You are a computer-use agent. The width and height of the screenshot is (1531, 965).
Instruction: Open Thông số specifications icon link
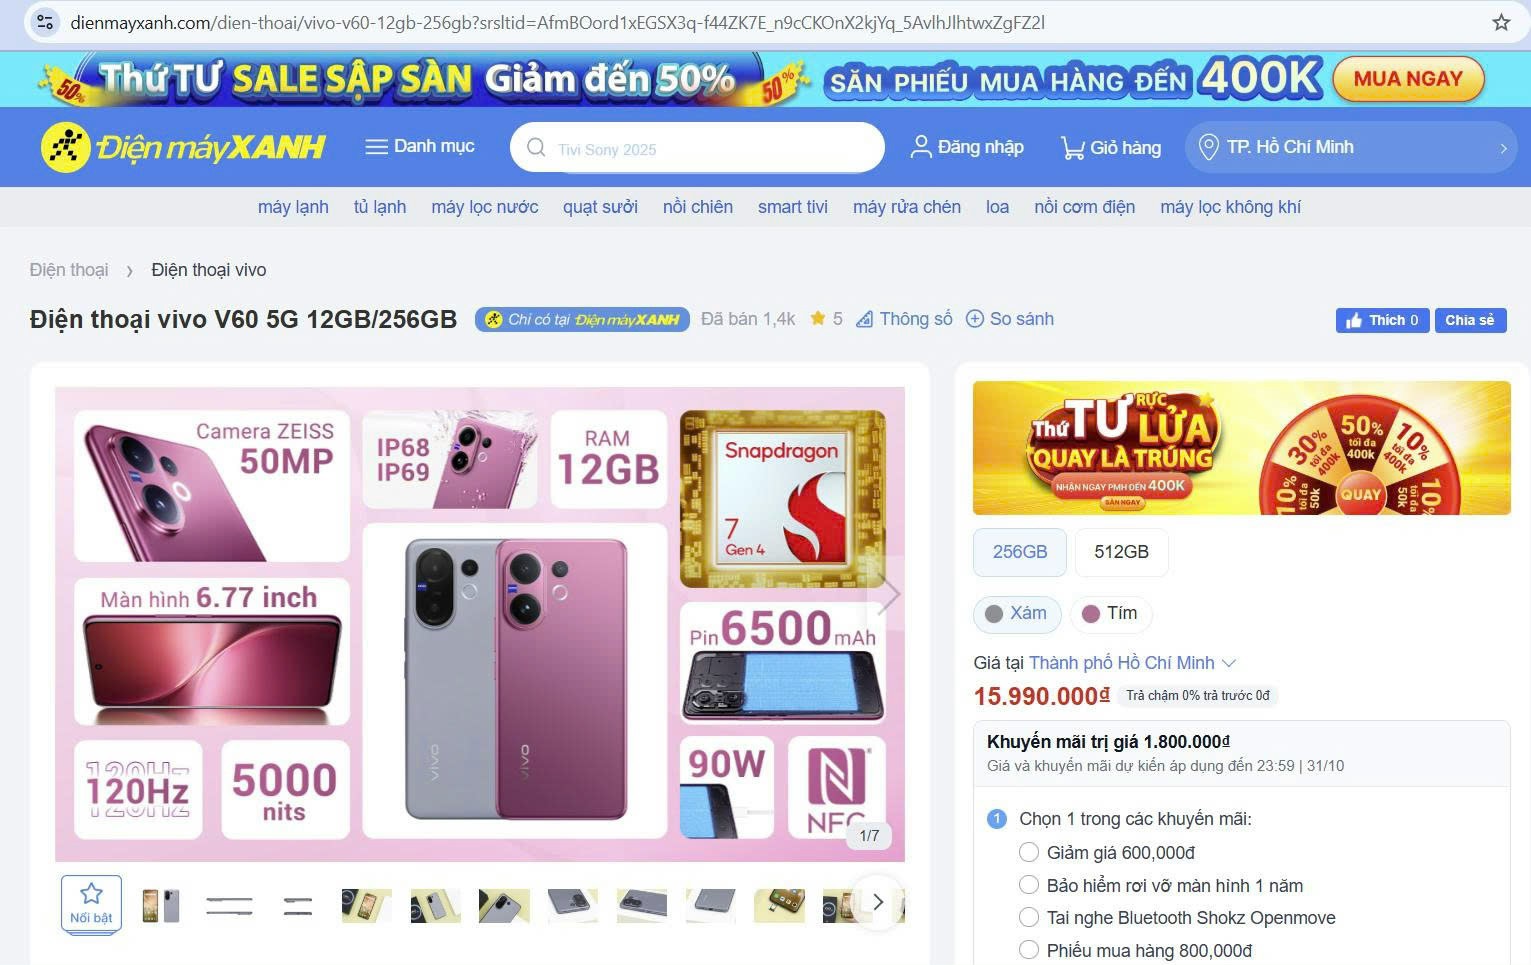point(865,319)
